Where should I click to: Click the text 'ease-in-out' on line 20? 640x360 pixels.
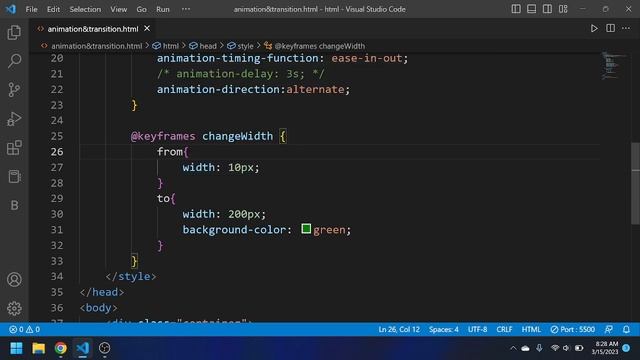point(367,58)
